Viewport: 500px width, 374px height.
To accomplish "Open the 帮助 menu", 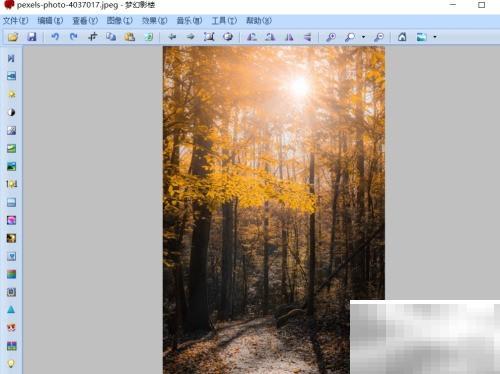I will click(259, 21).
